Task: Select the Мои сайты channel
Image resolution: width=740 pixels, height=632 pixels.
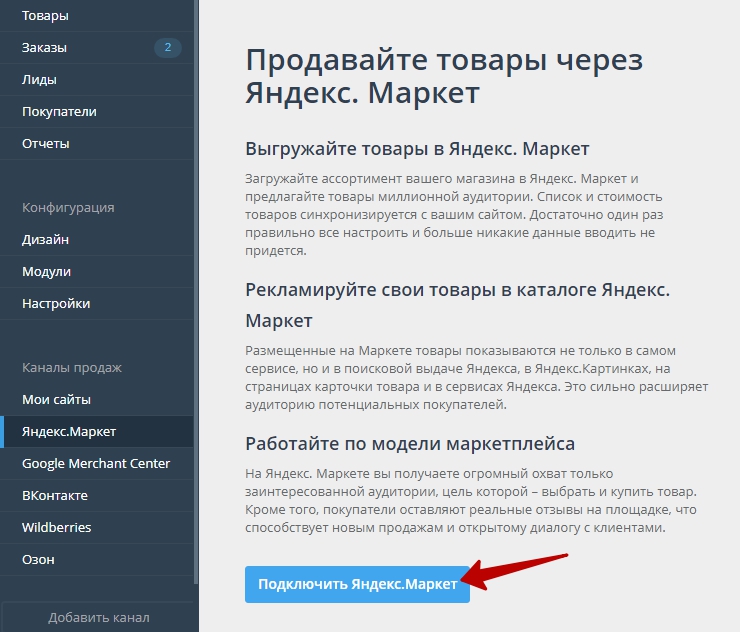Action: (96, 400)
